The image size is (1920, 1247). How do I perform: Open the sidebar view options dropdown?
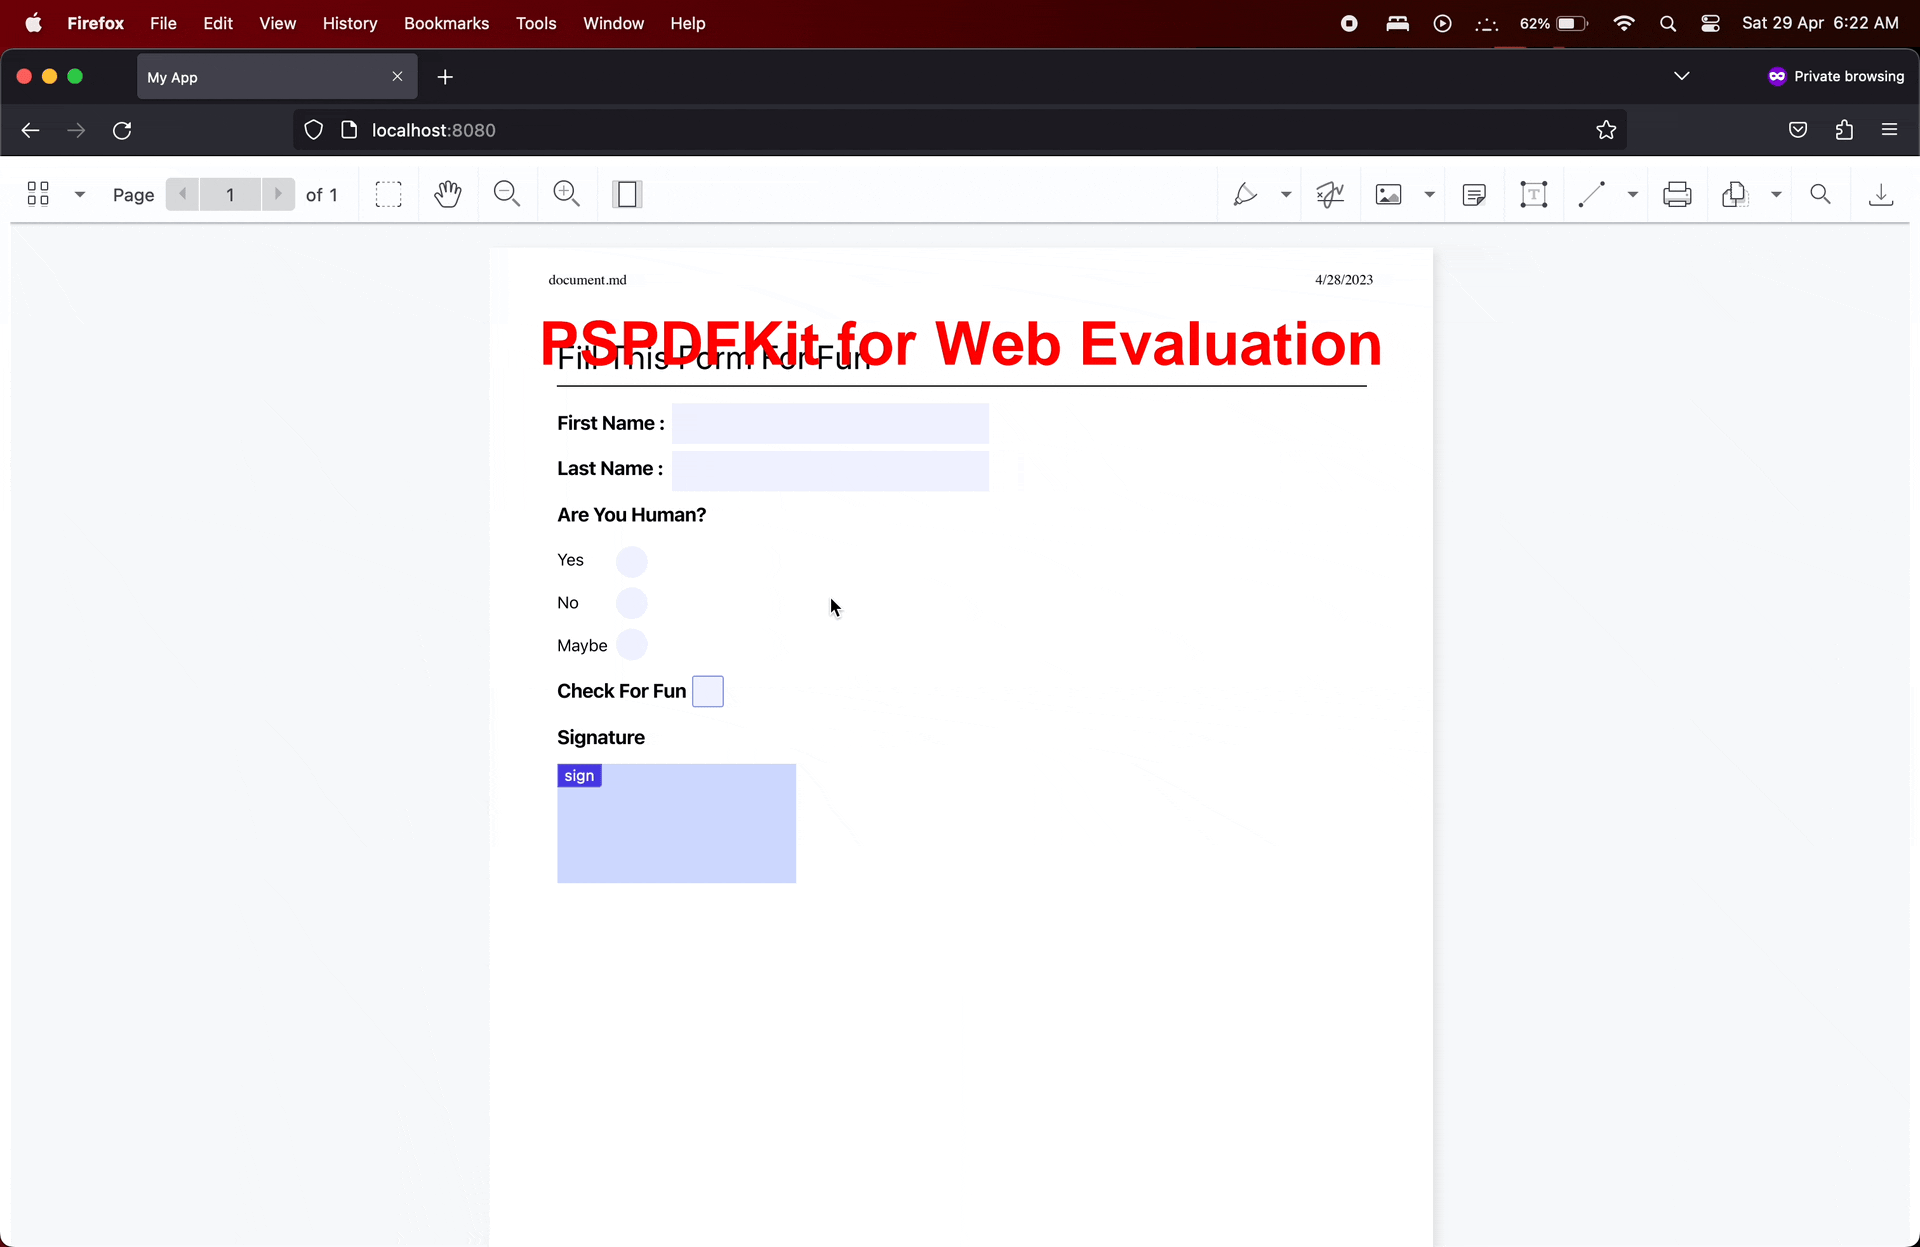(80, 194)
